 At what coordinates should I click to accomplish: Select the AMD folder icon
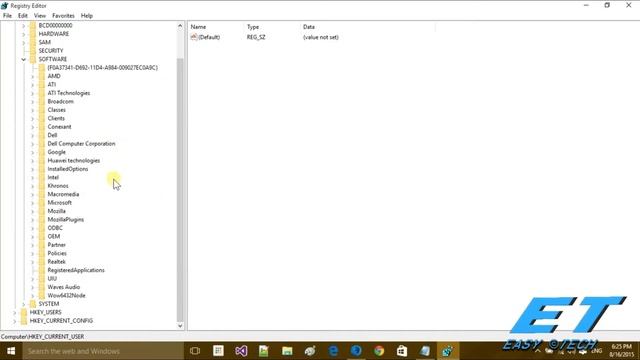click(x=42, y=76)
